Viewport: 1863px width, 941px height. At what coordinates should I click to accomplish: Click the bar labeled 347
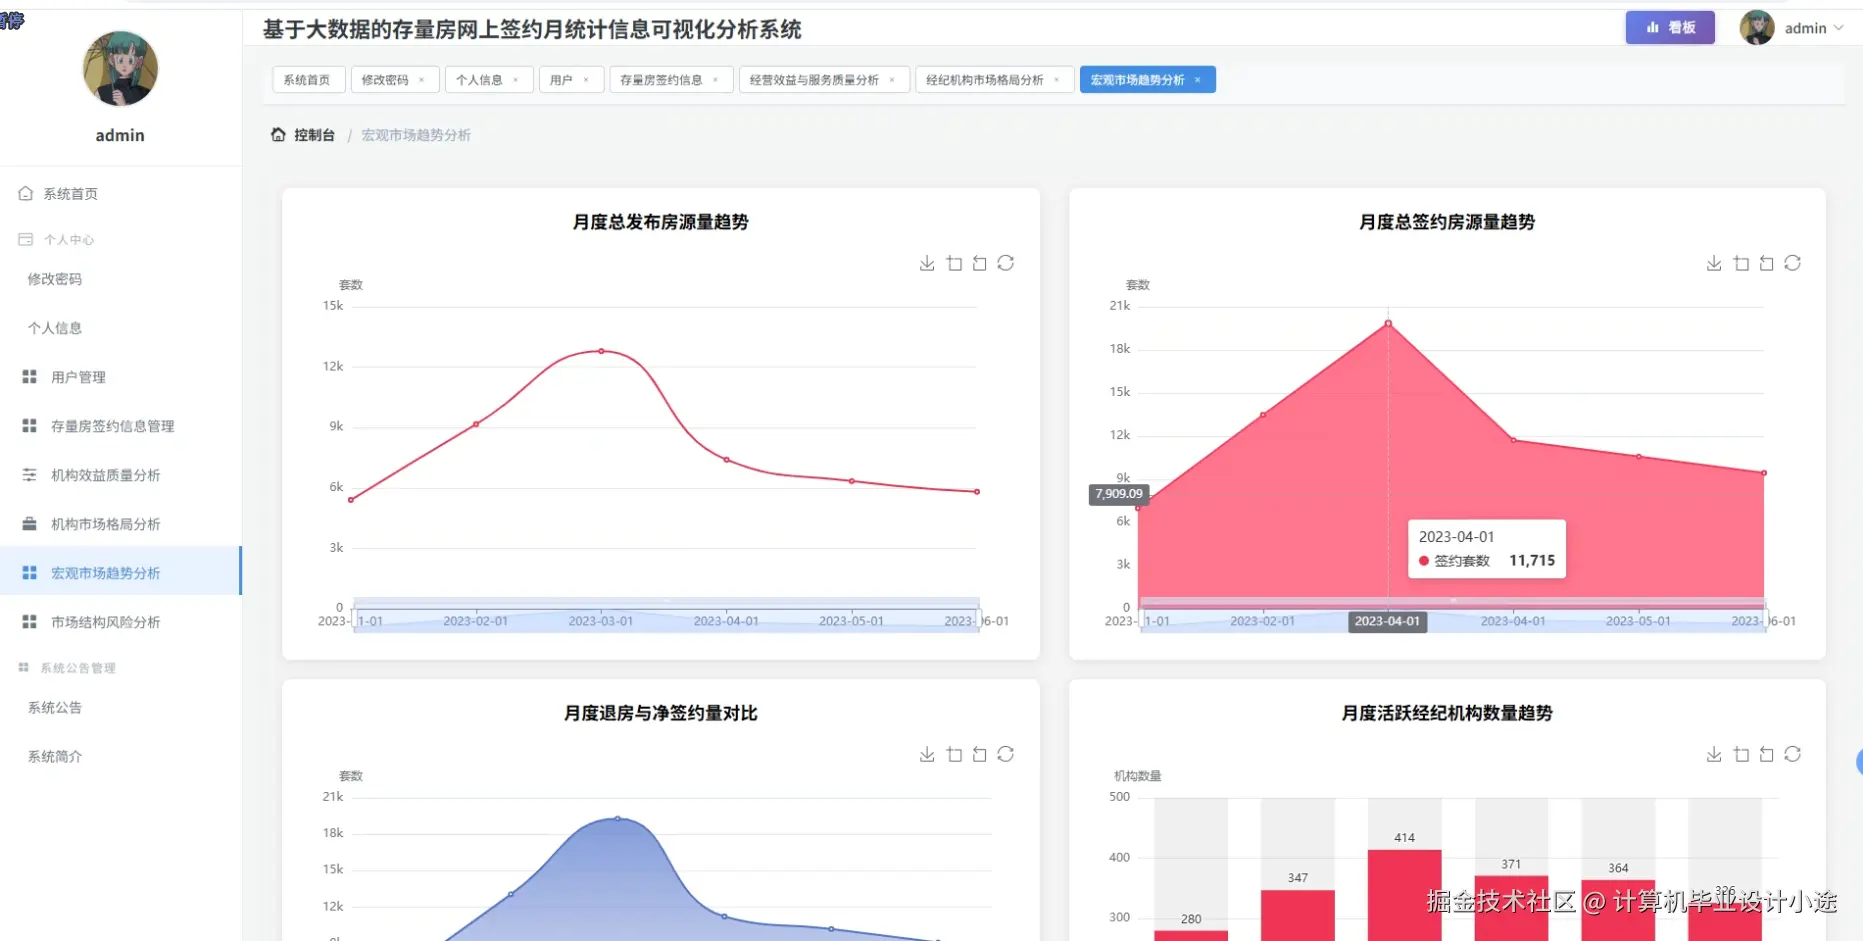click(1298, 915)
